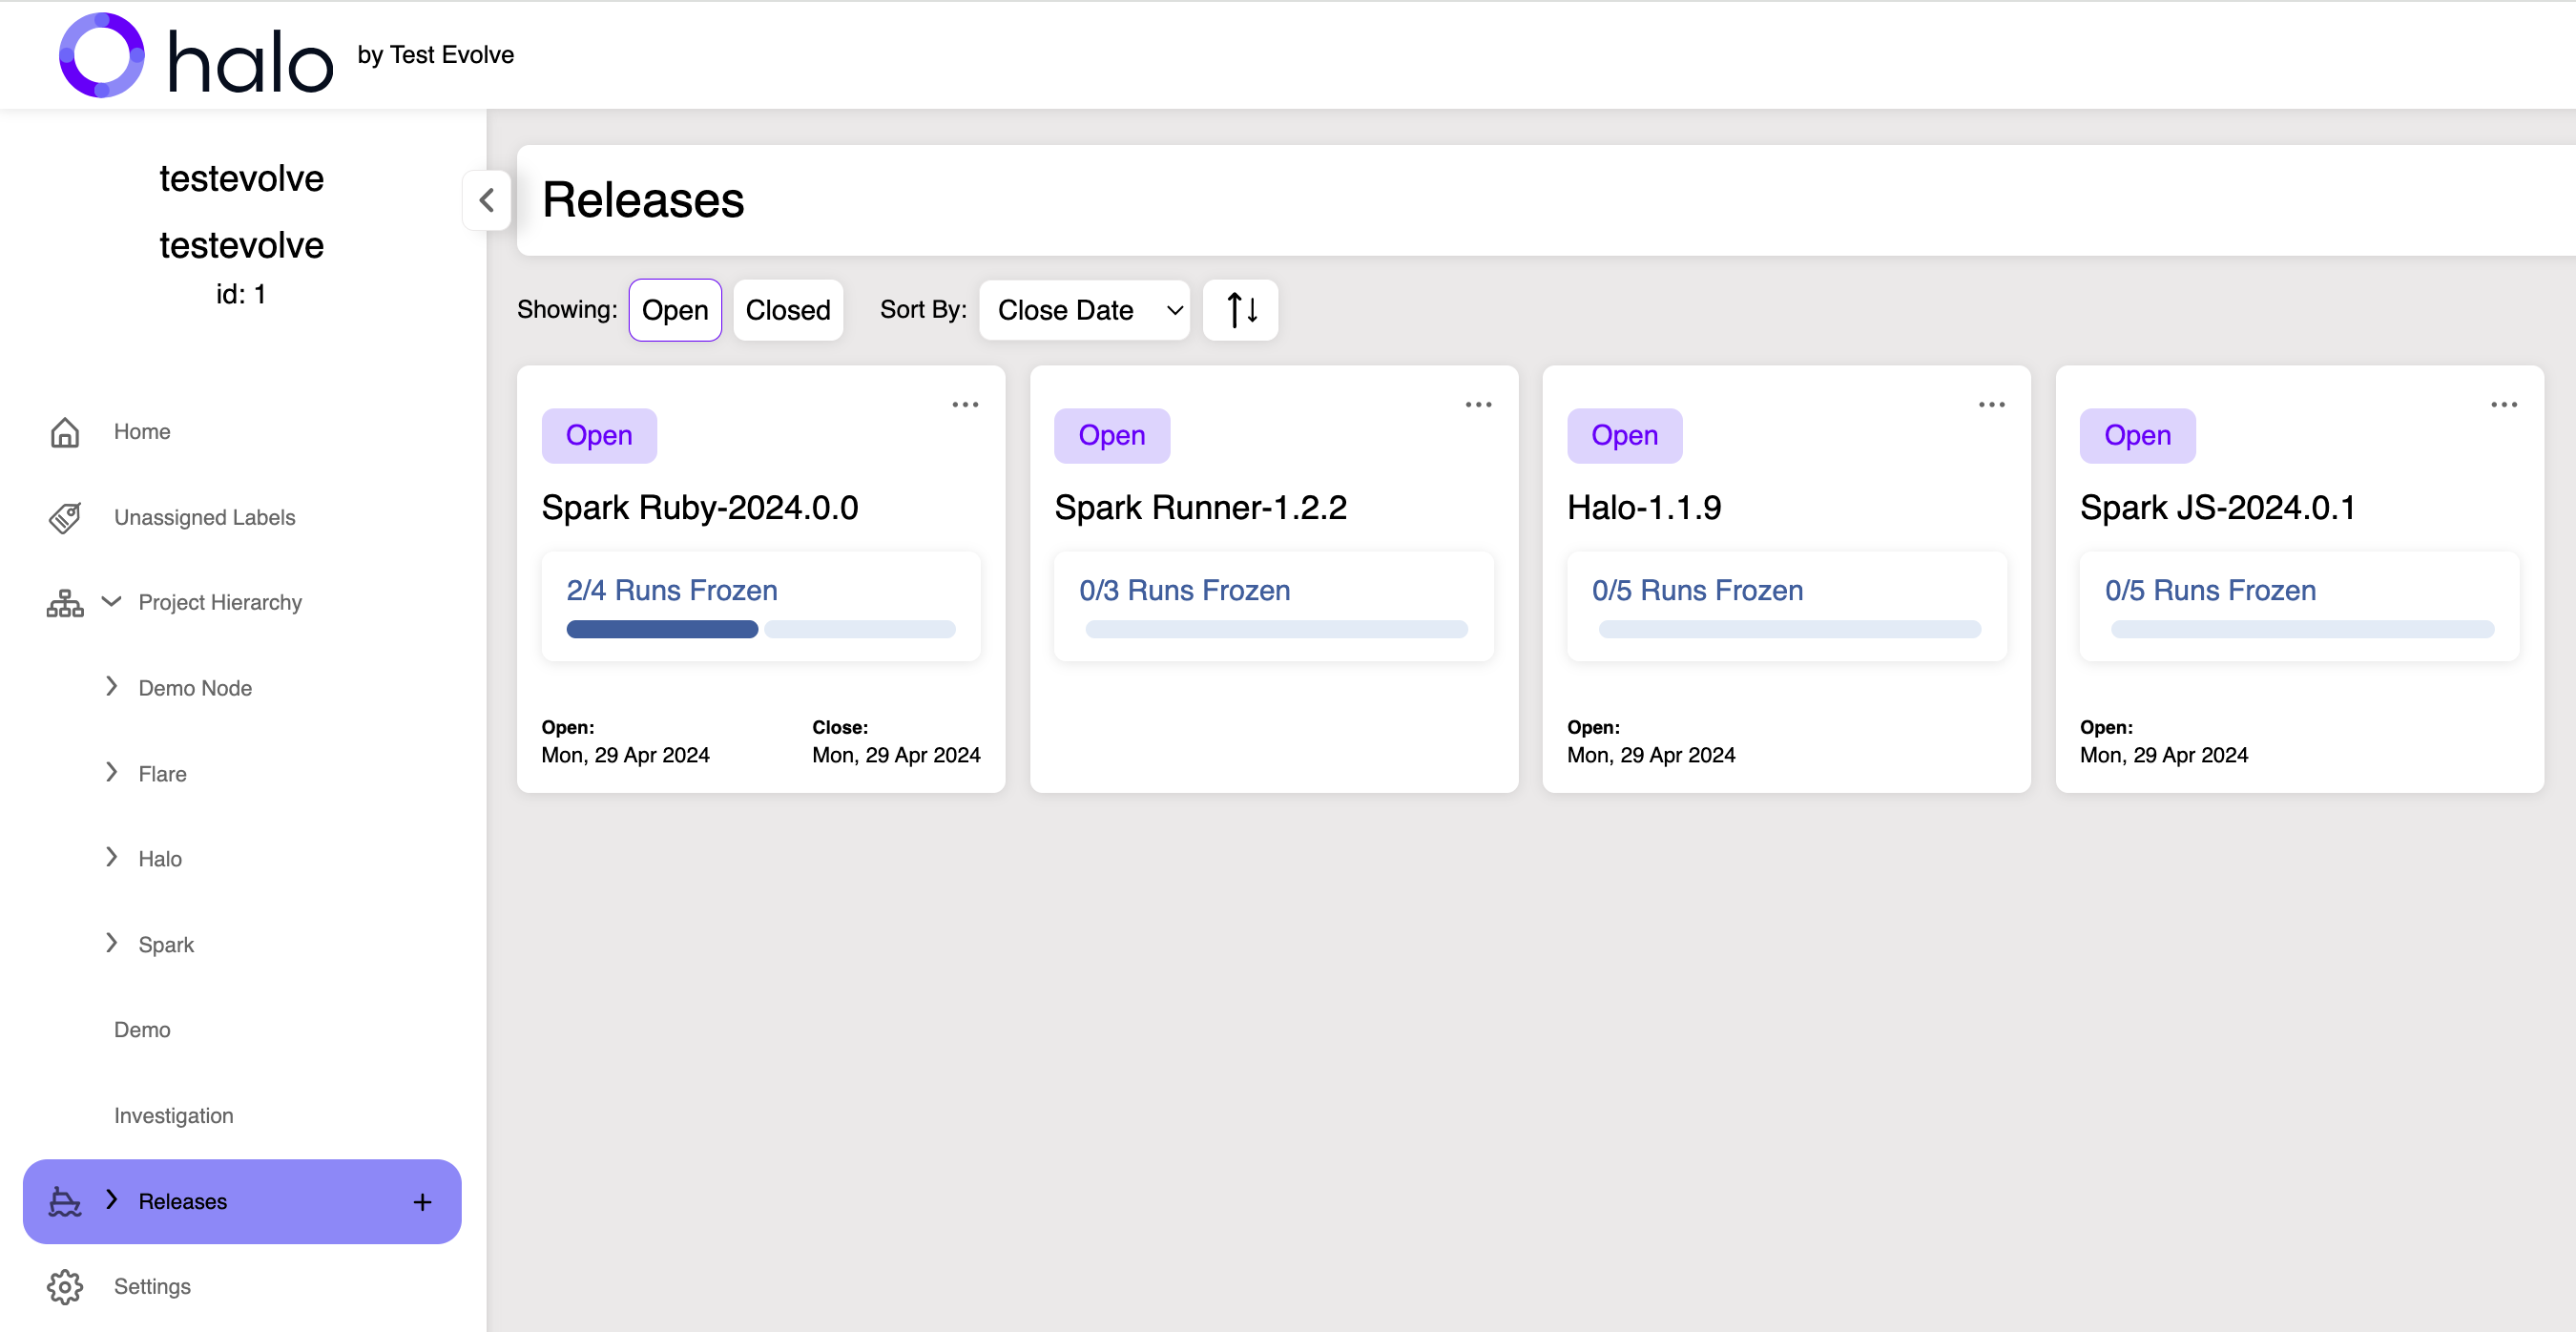Select Open releases filter

pyautogui.click(x=675, y=309)
